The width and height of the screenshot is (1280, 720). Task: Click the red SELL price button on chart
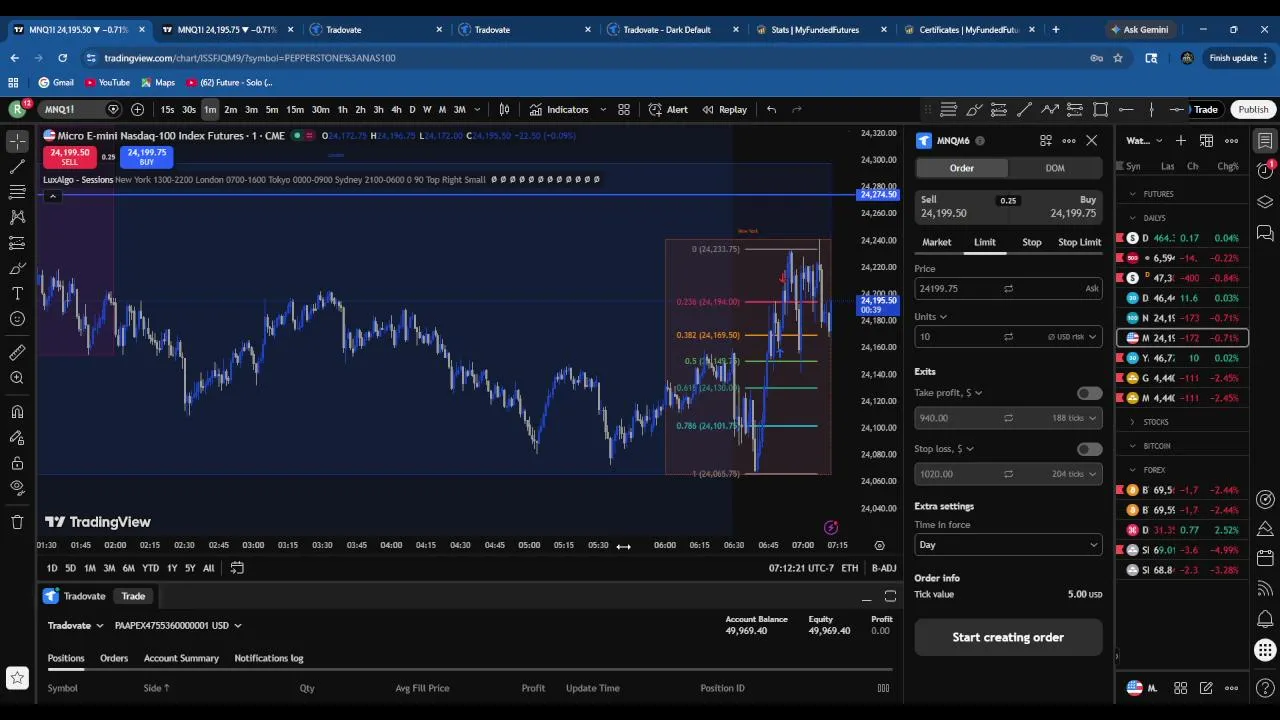pos(69,157)
